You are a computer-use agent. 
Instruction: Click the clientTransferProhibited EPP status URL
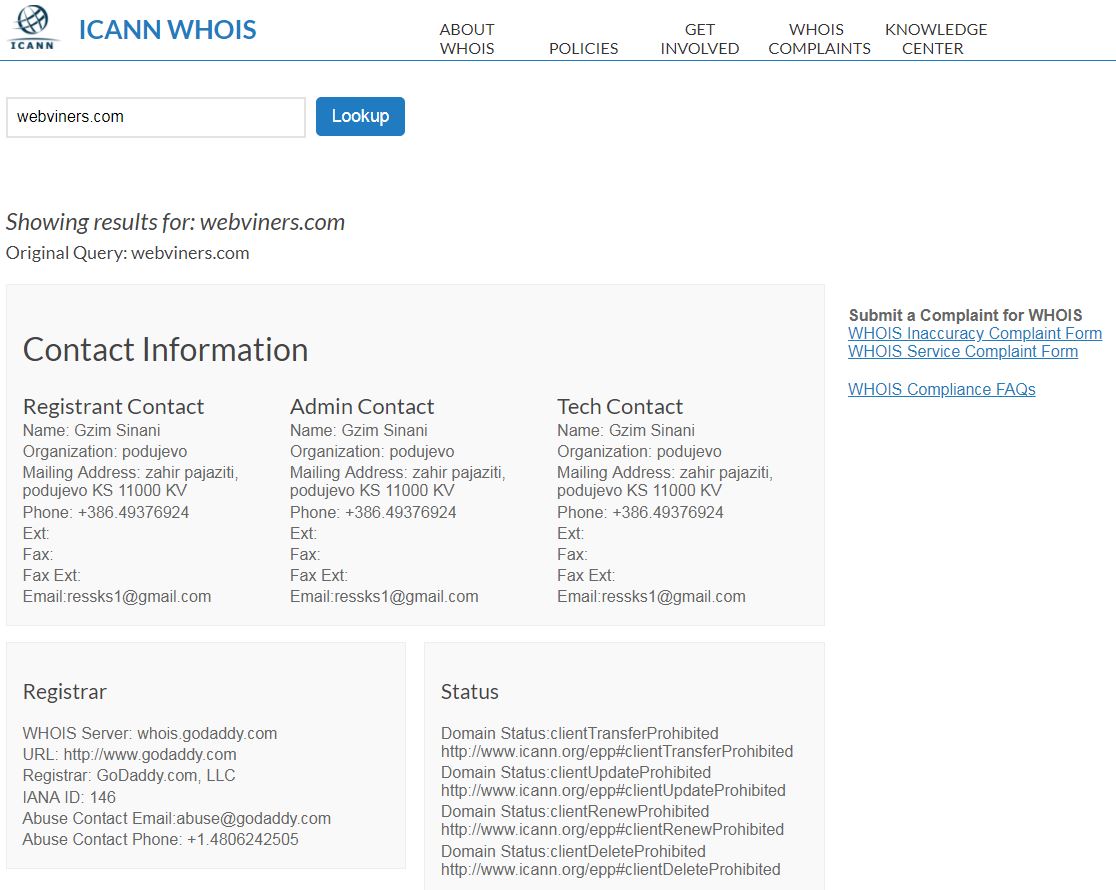[616, 751]
